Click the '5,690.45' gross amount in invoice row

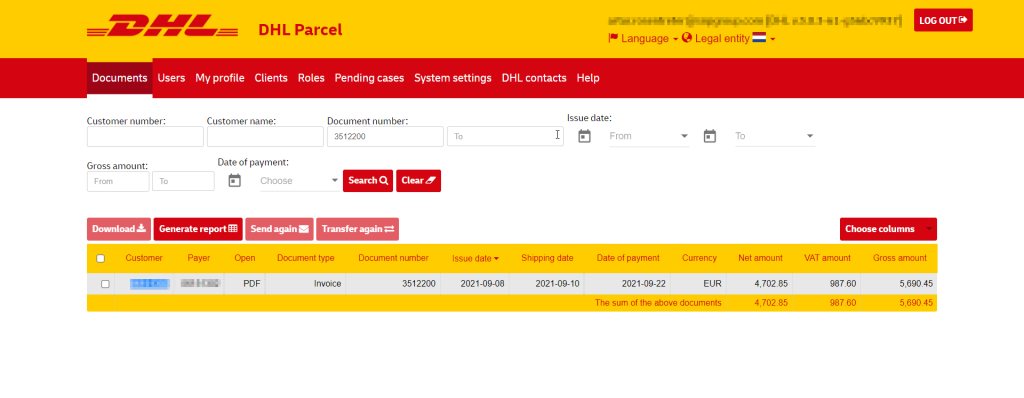click(916, 284)
